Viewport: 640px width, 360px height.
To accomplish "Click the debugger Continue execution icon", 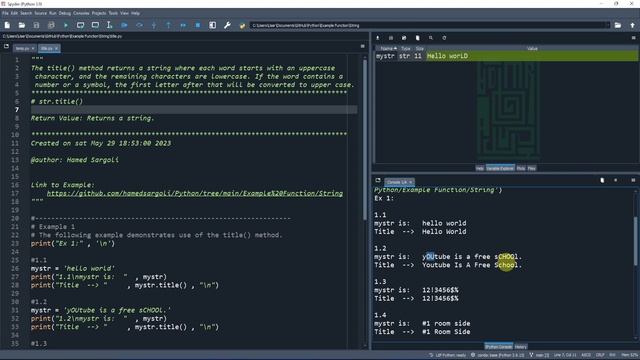I will [183, 25].
